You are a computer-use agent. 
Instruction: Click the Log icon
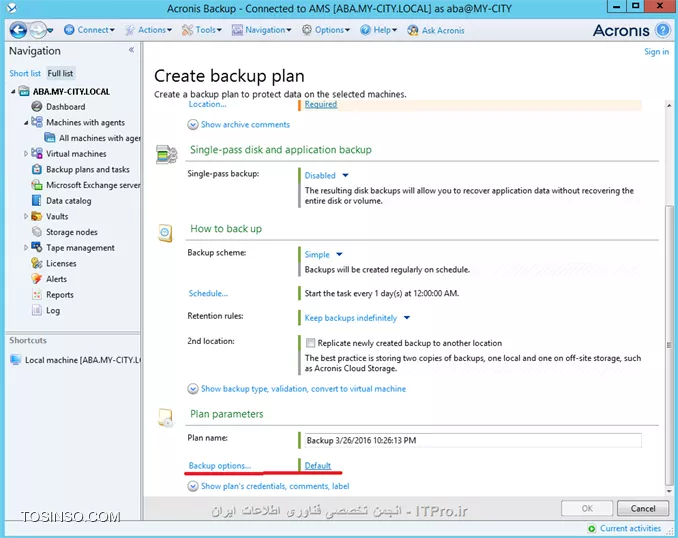pos(37,310)
